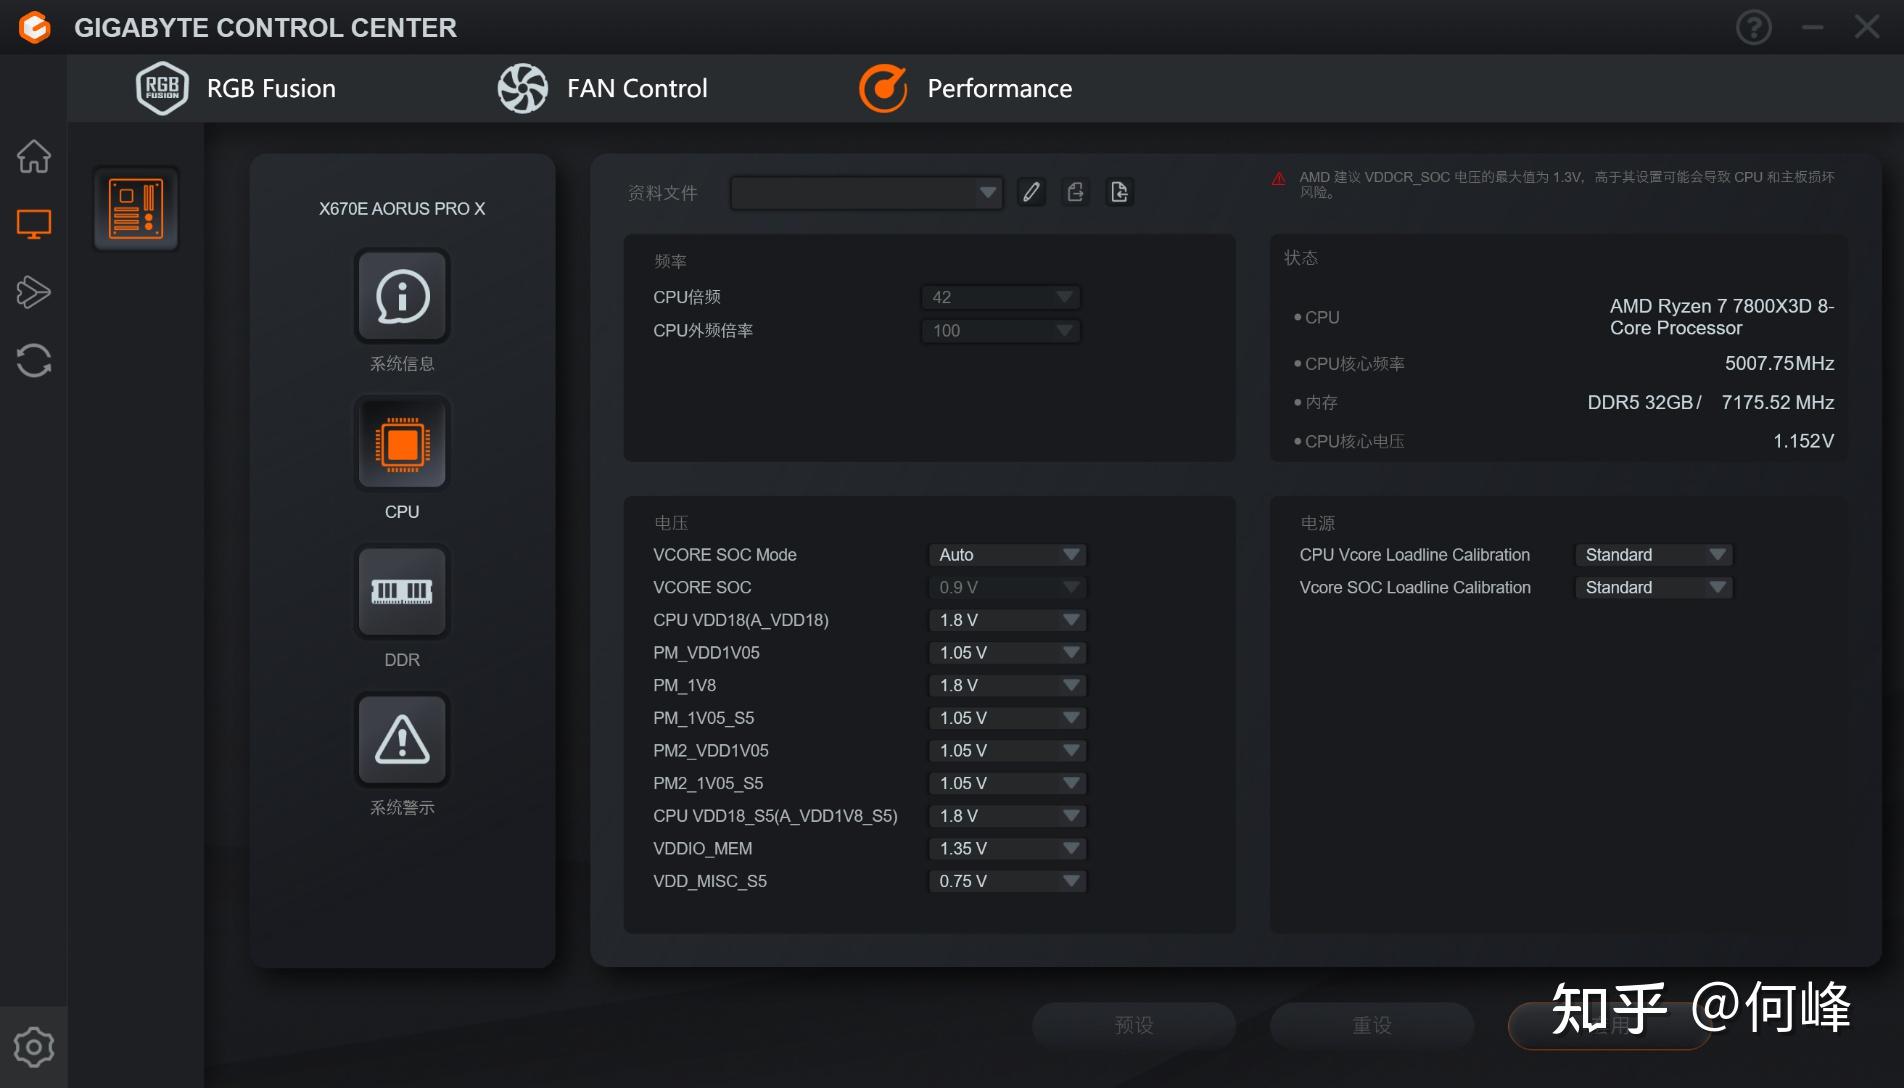Select the motherboard device thumbnail
Image resolution: width=1904 pixels, height=1088 pixels.
tap(136, 208)
